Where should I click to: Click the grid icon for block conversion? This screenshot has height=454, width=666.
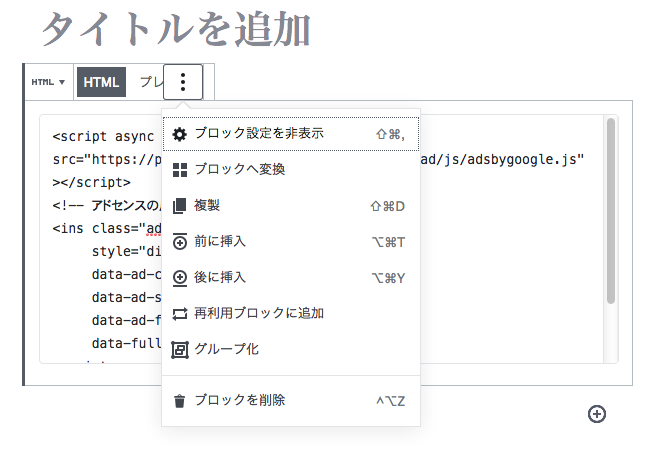[x=180, y=170]
